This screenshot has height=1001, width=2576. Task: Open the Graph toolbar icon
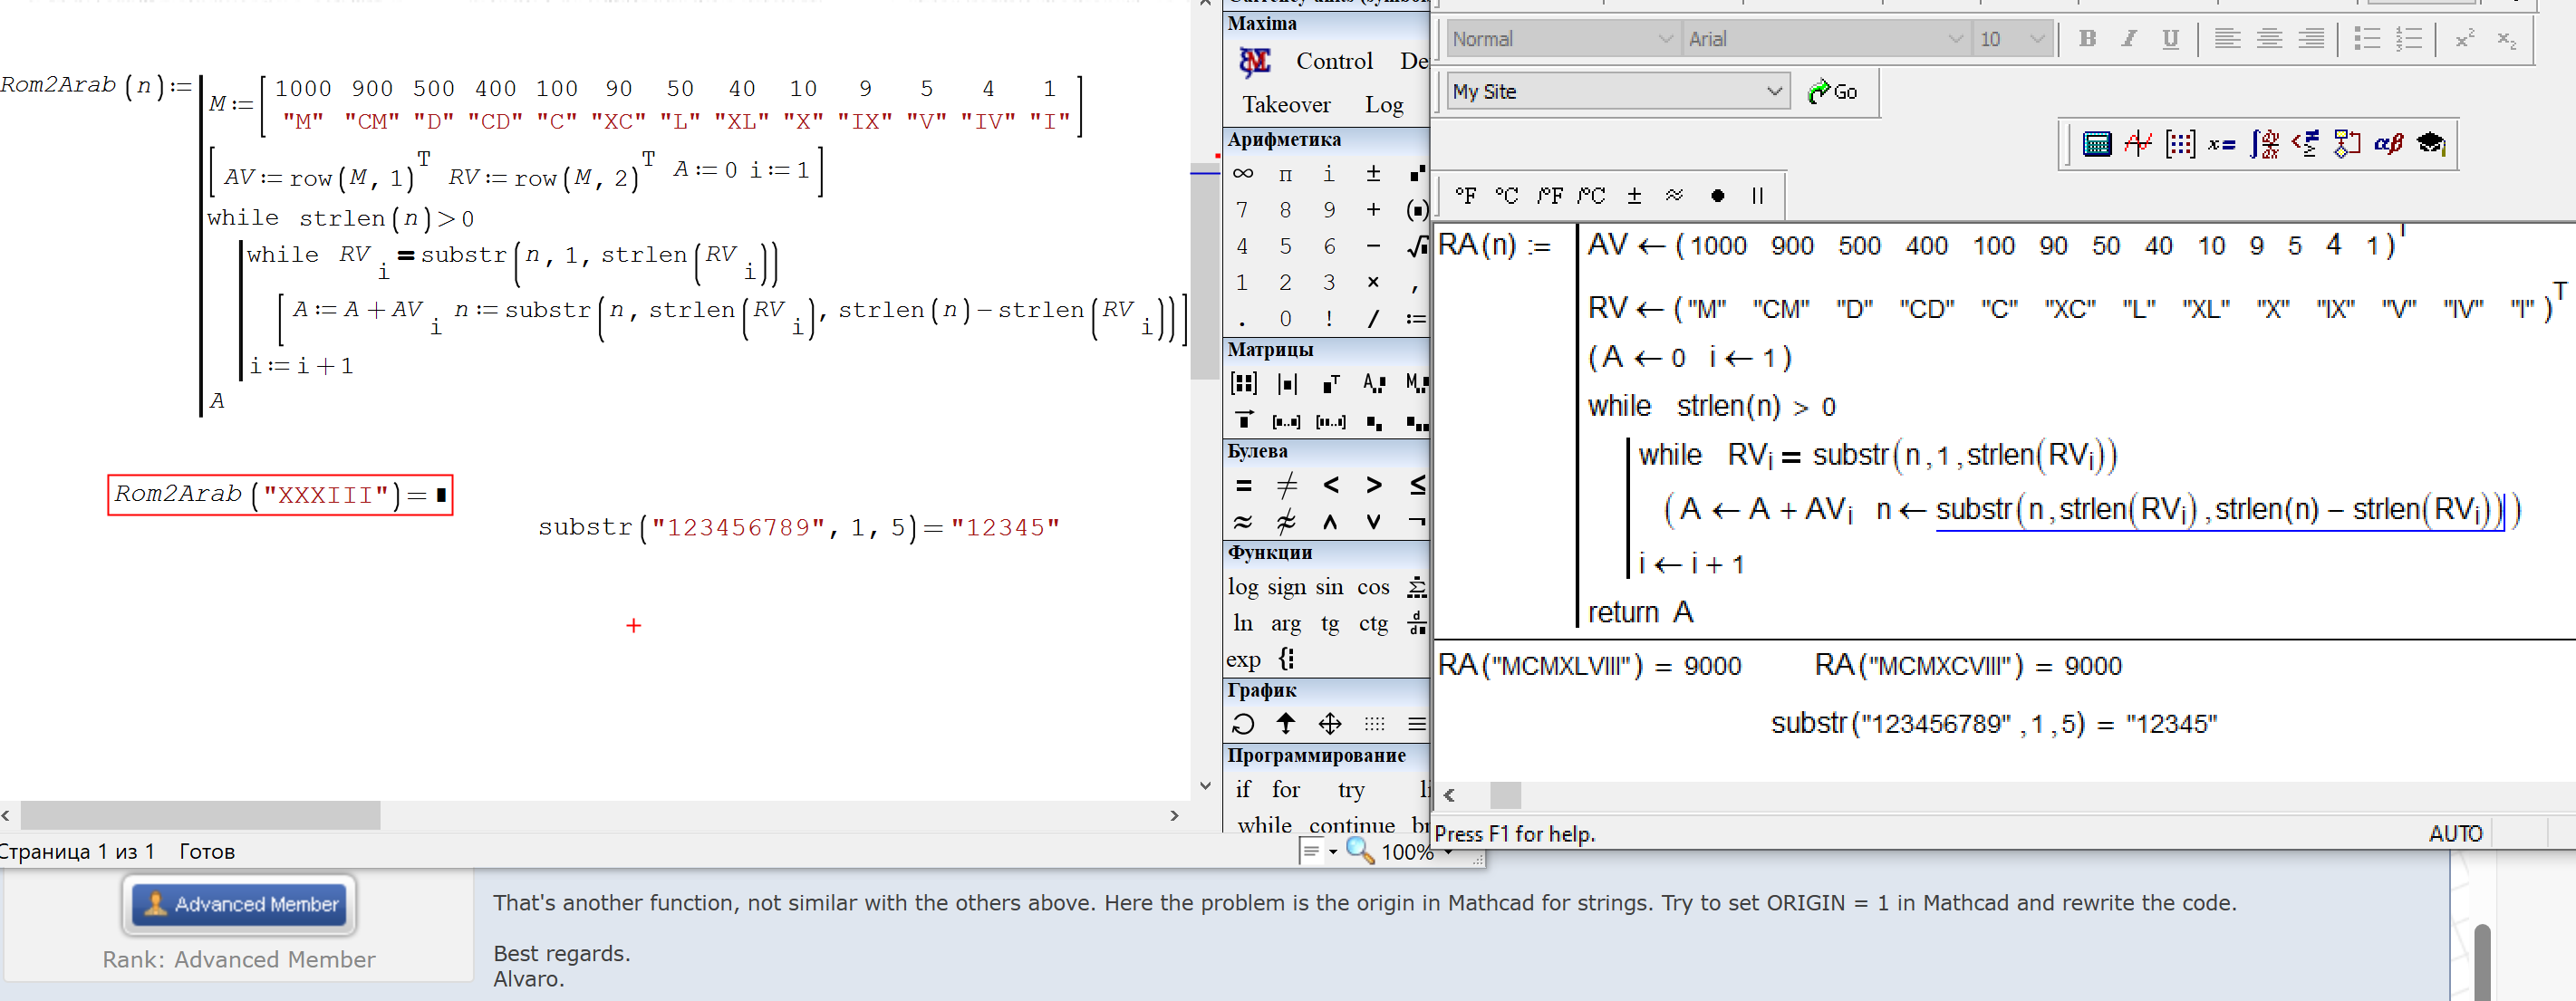[x=2138, y=144]
